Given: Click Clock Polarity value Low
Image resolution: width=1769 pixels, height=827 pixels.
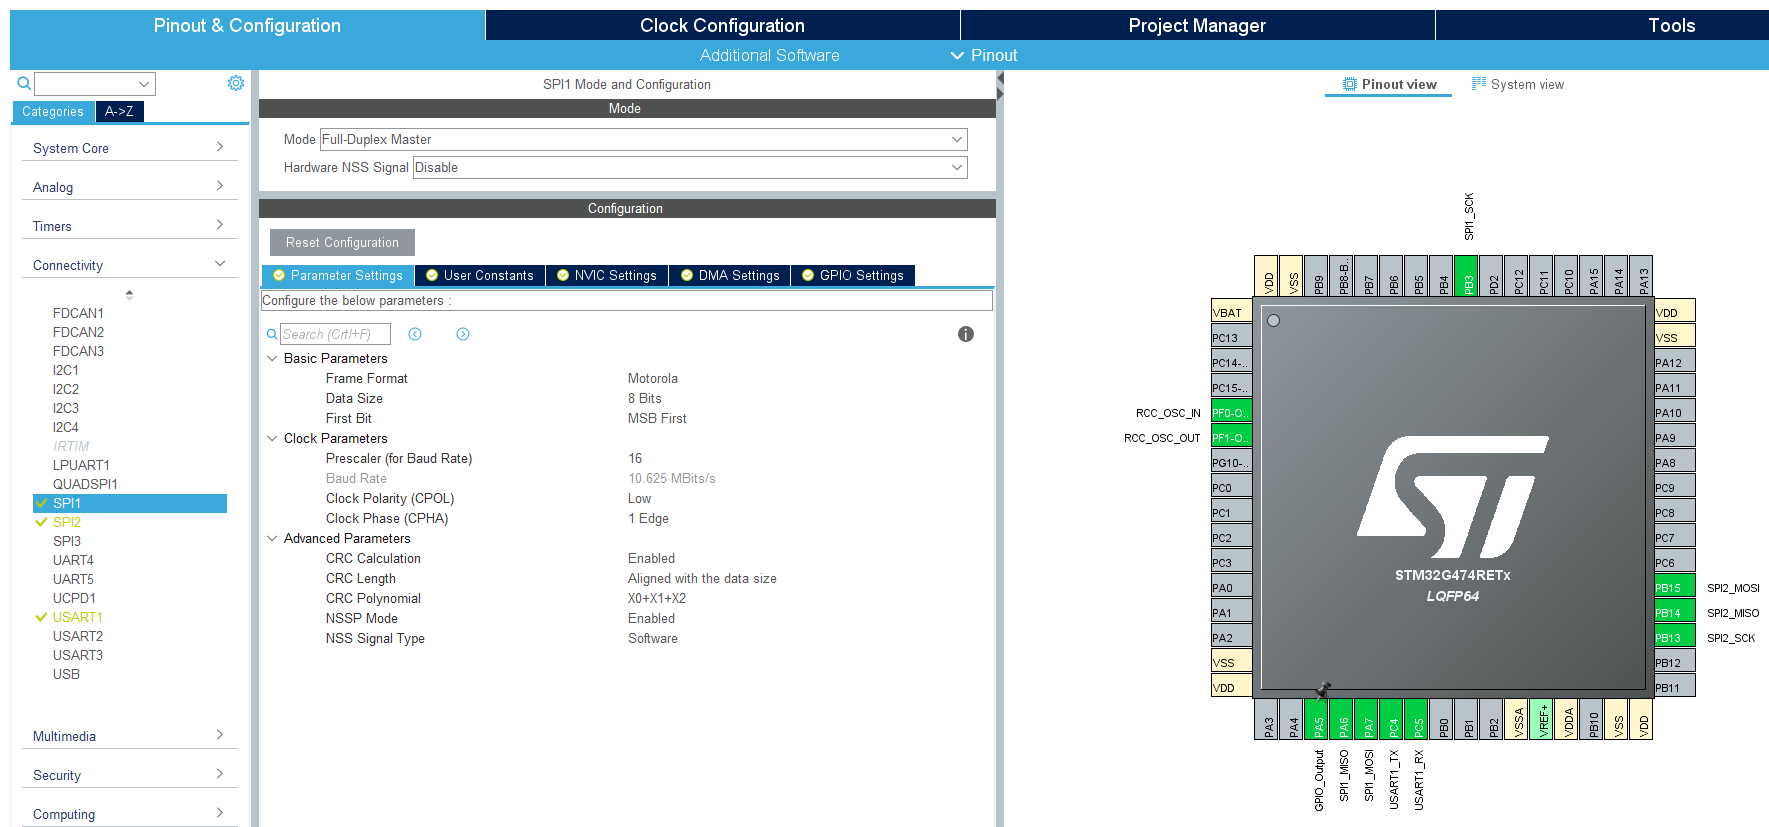Looking at the screenshot, I should (x=639, y=498).
